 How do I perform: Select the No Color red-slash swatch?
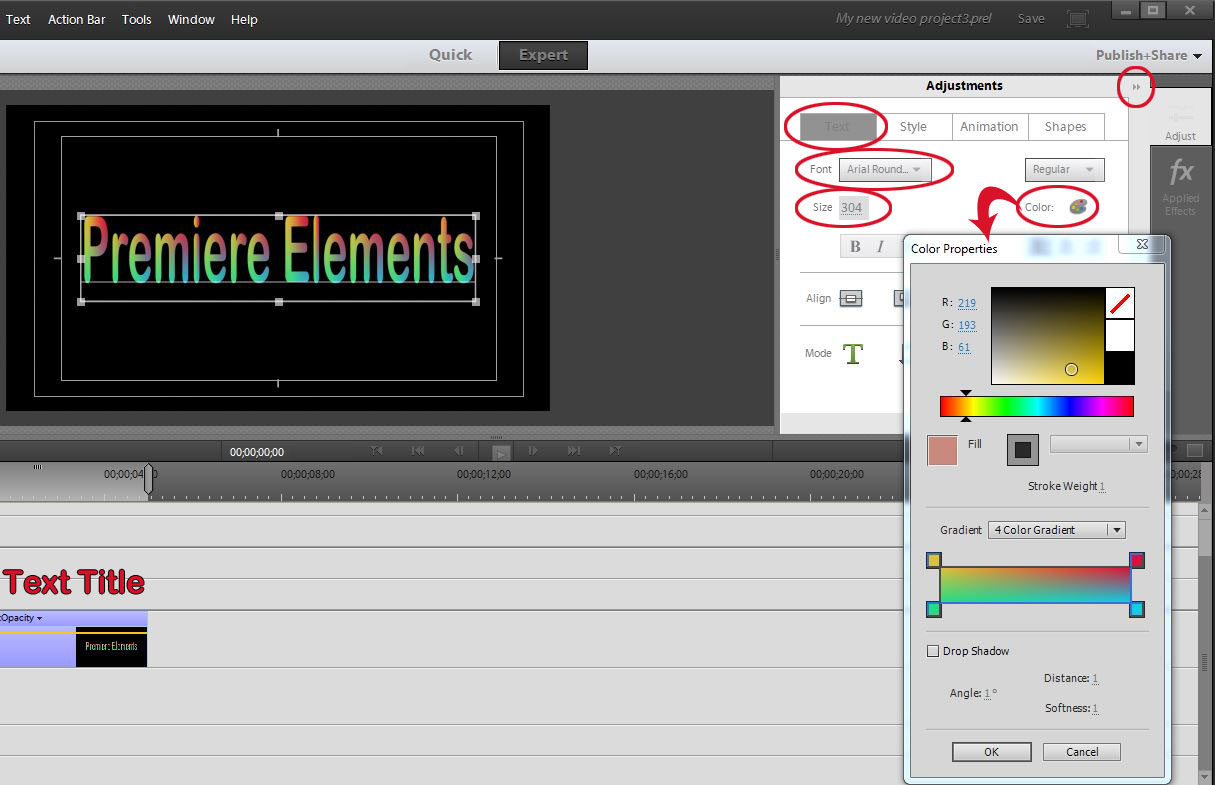point(1120,304)
